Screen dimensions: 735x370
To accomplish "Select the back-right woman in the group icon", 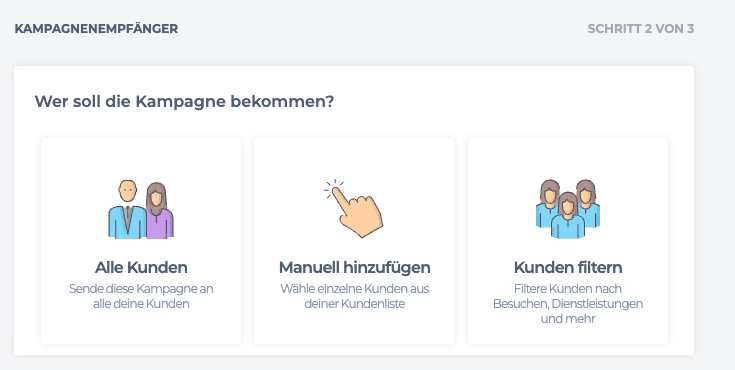I will pyautogui.click(x=588, y=203).
